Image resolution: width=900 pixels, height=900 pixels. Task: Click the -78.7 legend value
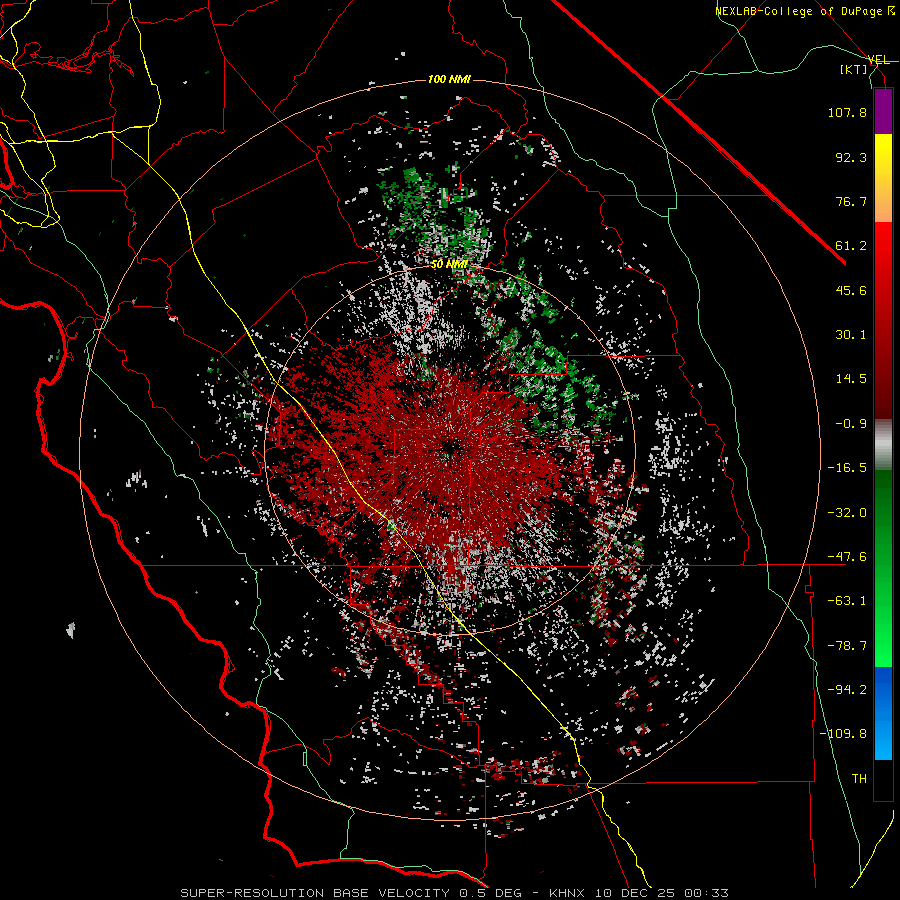847,646
